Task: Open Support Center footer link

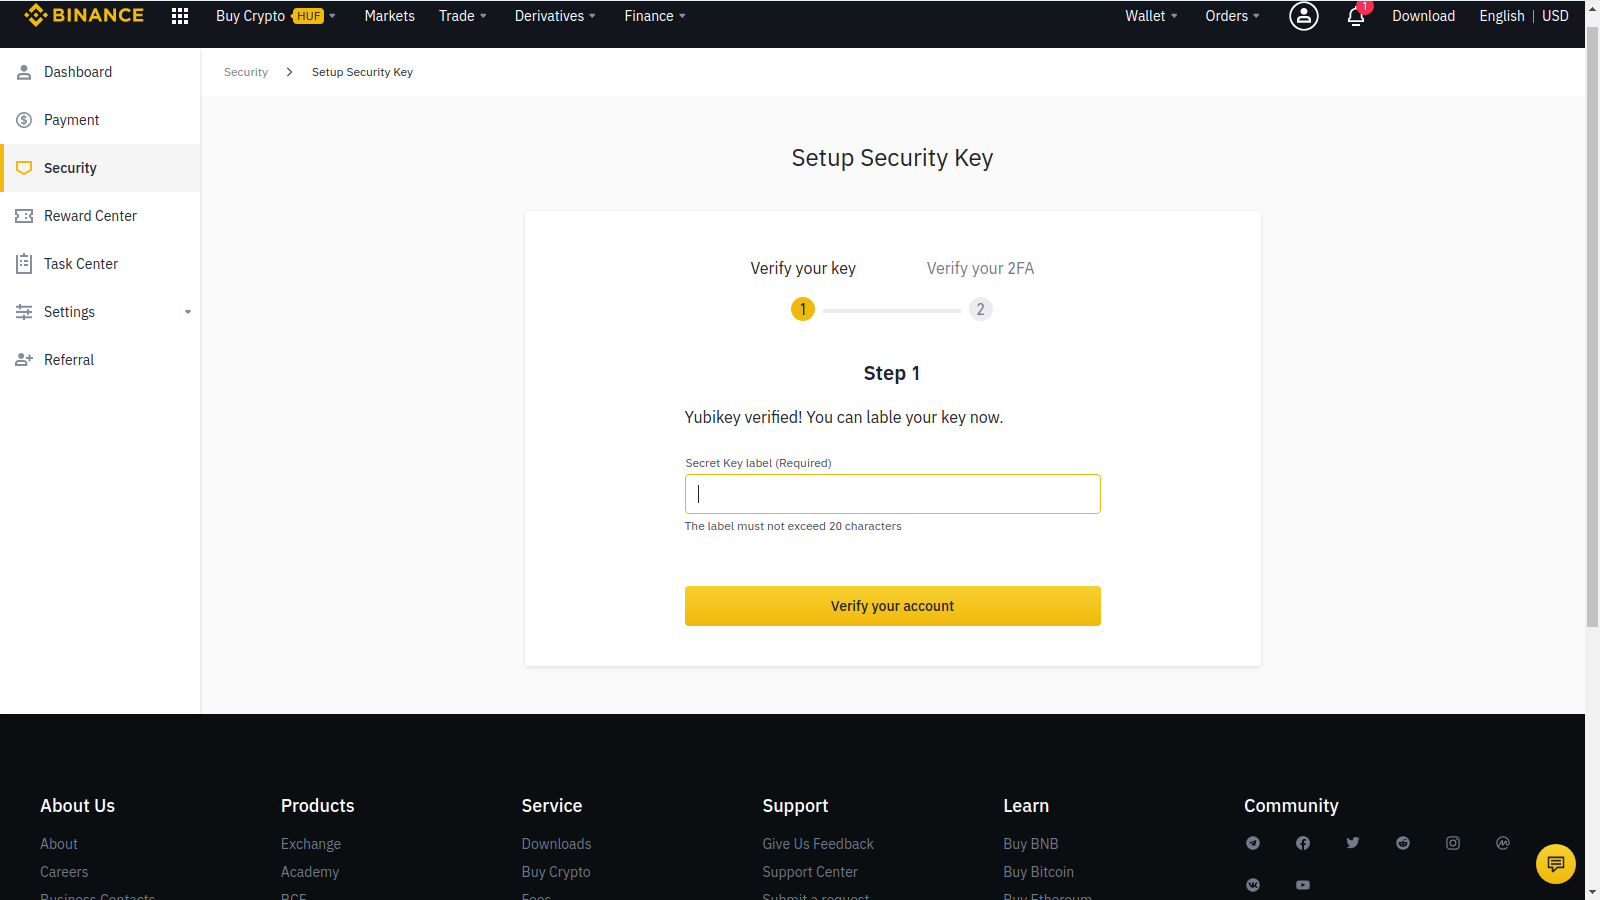Action: [810, 872]
